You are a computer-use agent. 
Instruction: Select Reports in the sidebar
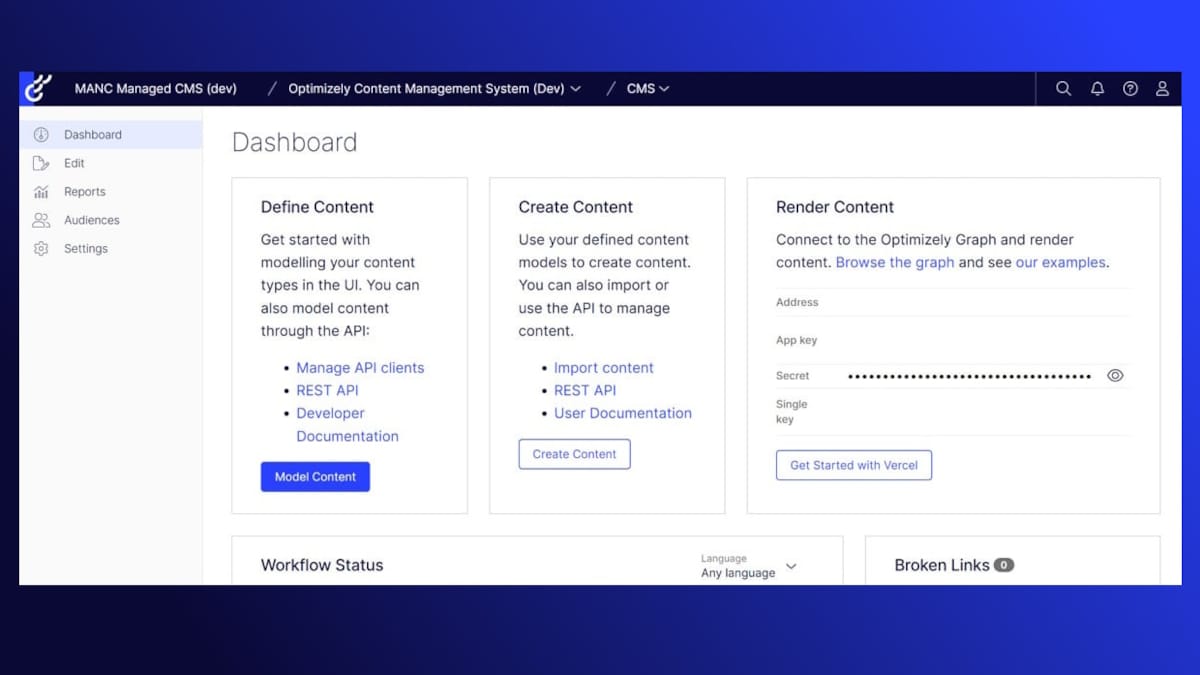coord(111,192)
